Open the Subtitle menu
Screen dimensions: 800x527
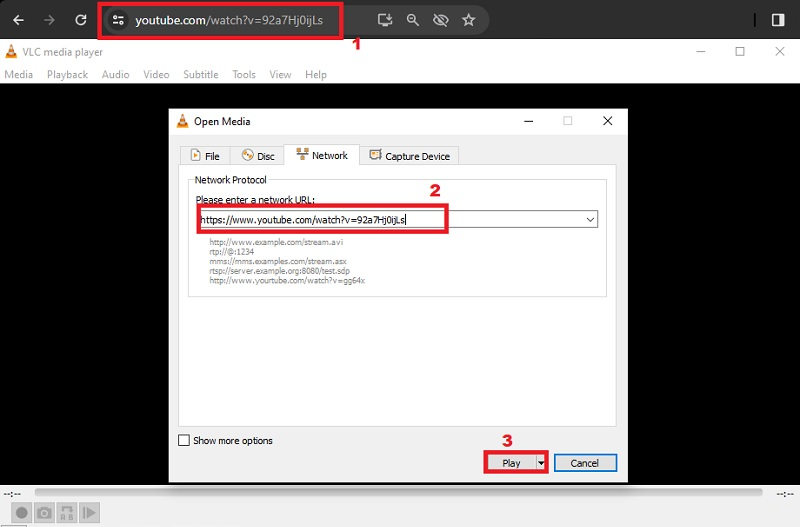(x=201, y=74)
